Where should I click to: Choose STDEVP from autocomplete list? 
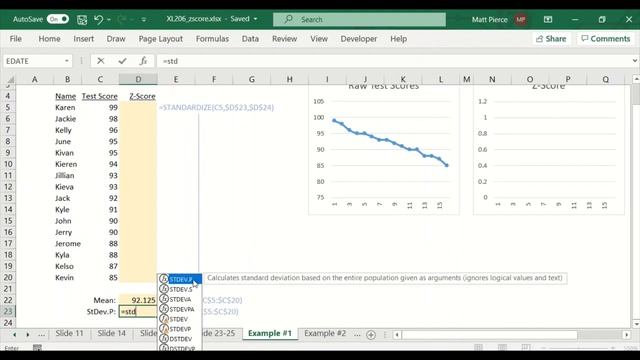(x=180, y=329)
